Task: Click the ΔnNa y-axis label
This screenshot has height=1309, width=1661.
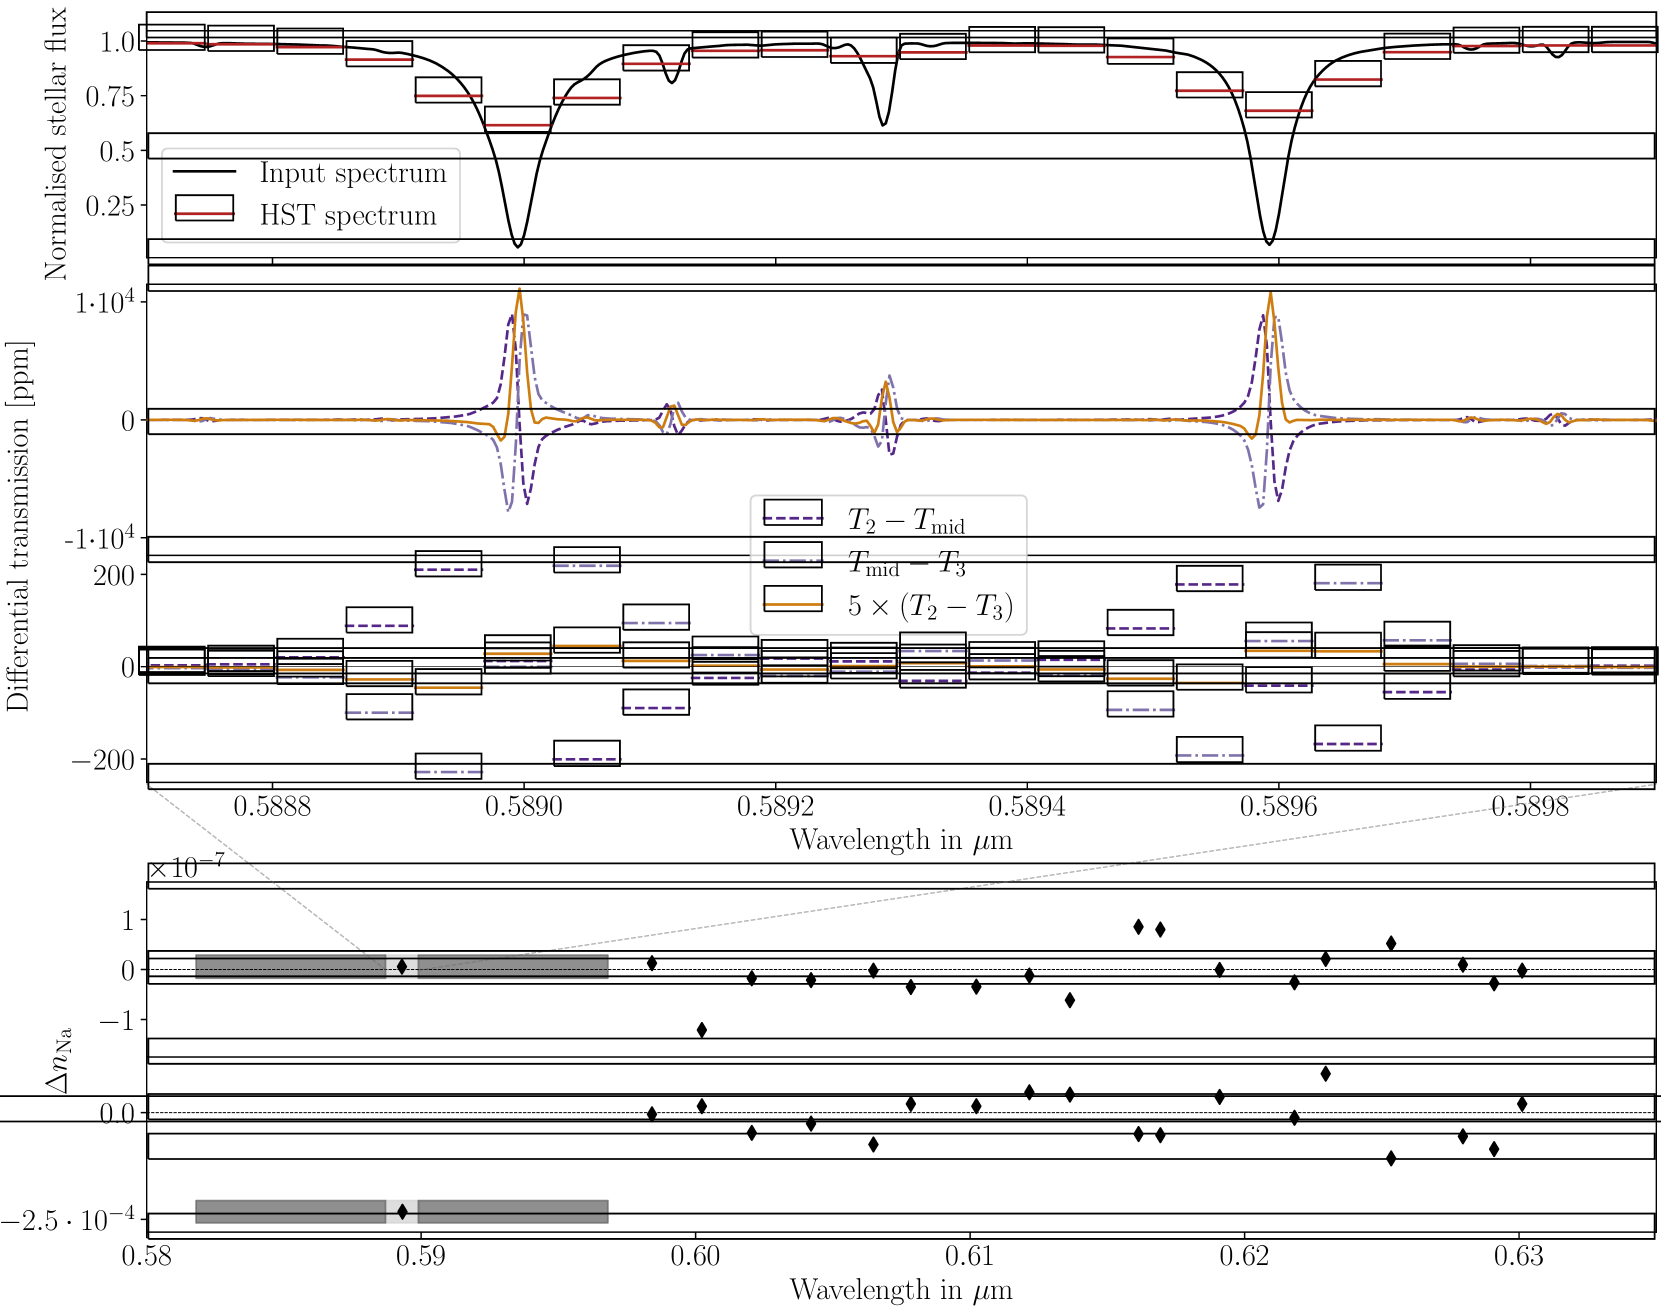Action: (x=58, y=1063)
